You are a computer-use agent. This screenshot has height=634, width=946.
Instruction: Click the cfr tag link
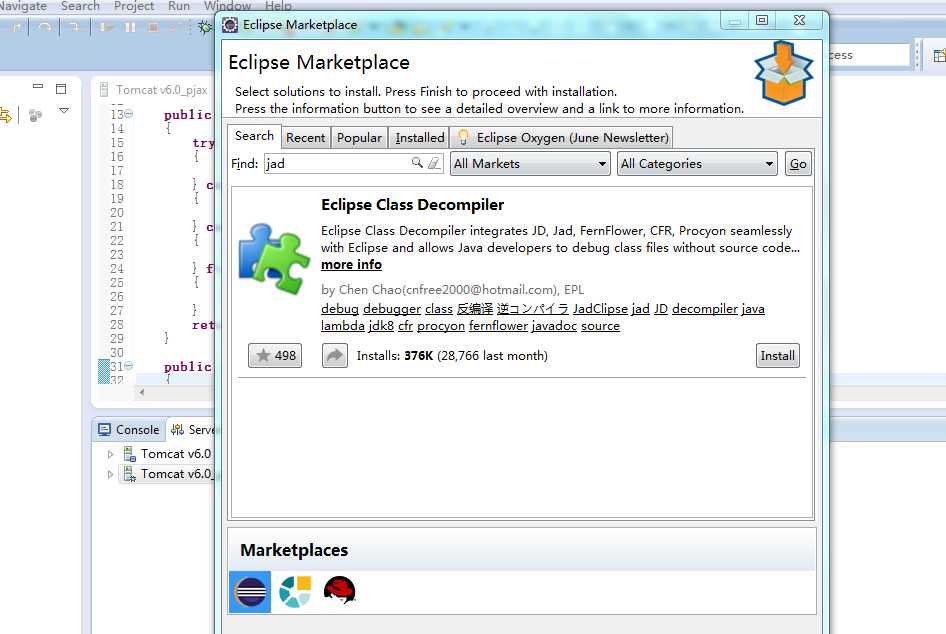click(405, 326)
